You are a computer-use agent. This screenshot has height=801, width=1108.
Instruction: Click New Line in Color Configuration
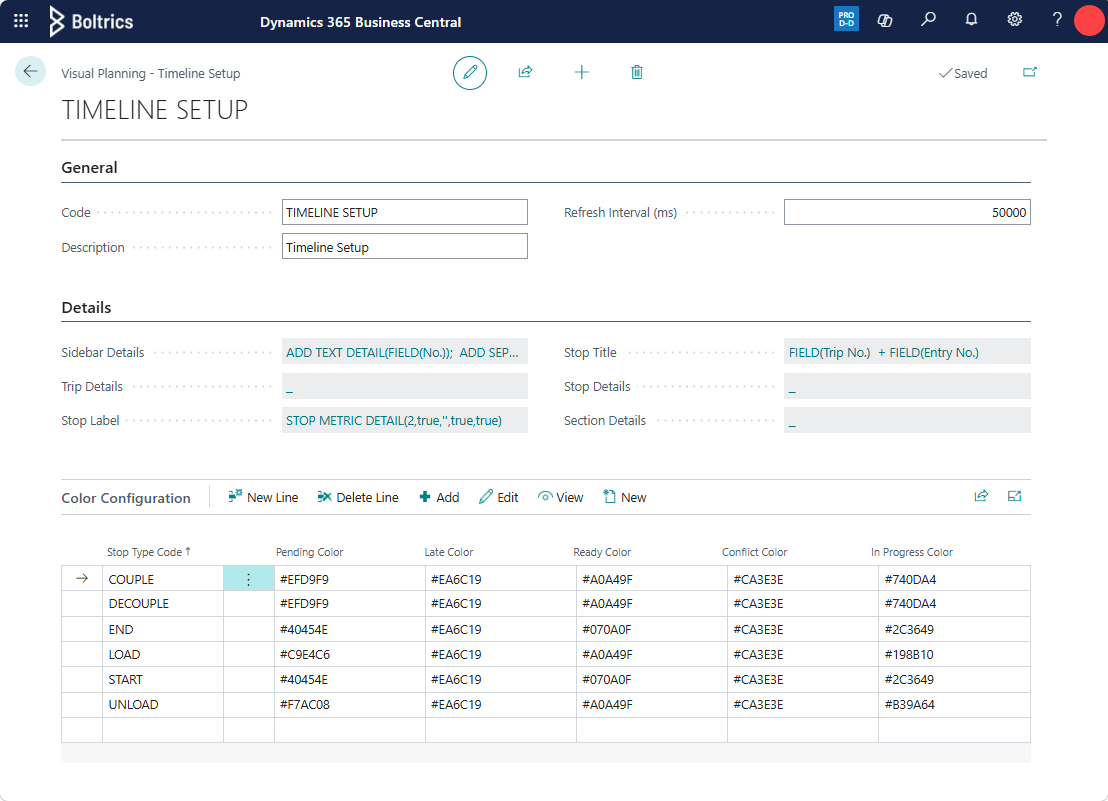[x=264, y=497]
